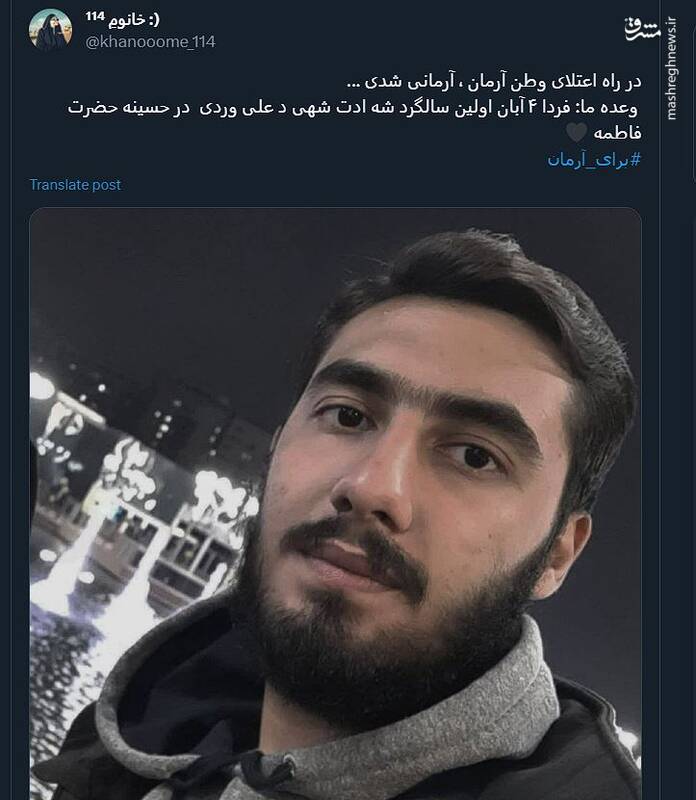Click the hash symbol of the blue hashtag
Screen dimensions: 696x800
[635, 160]
